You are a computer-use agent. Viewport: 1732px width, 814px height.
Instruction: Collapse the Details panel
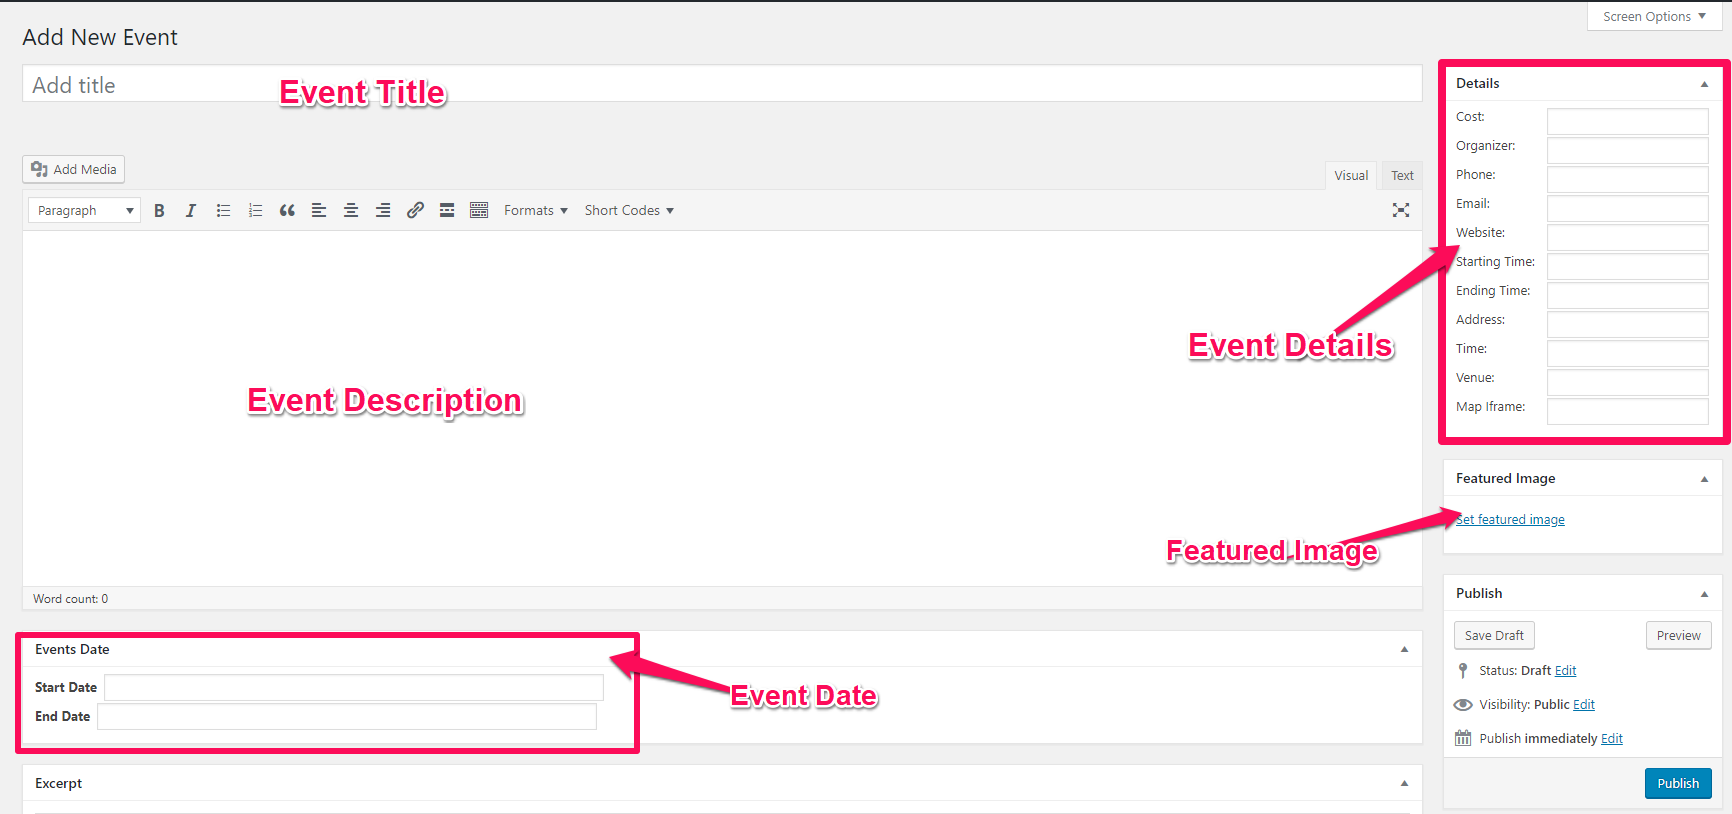point(1704,84)
